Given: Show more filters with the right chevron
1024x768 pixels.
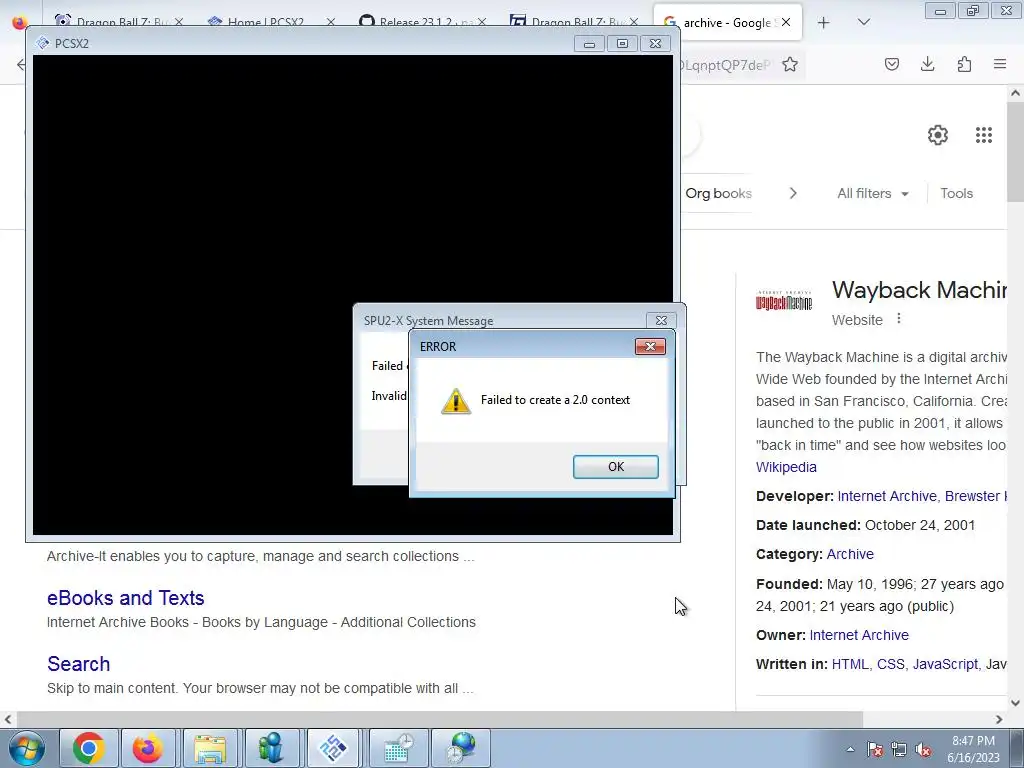Looking at the screenshot, I should (793, 193).
